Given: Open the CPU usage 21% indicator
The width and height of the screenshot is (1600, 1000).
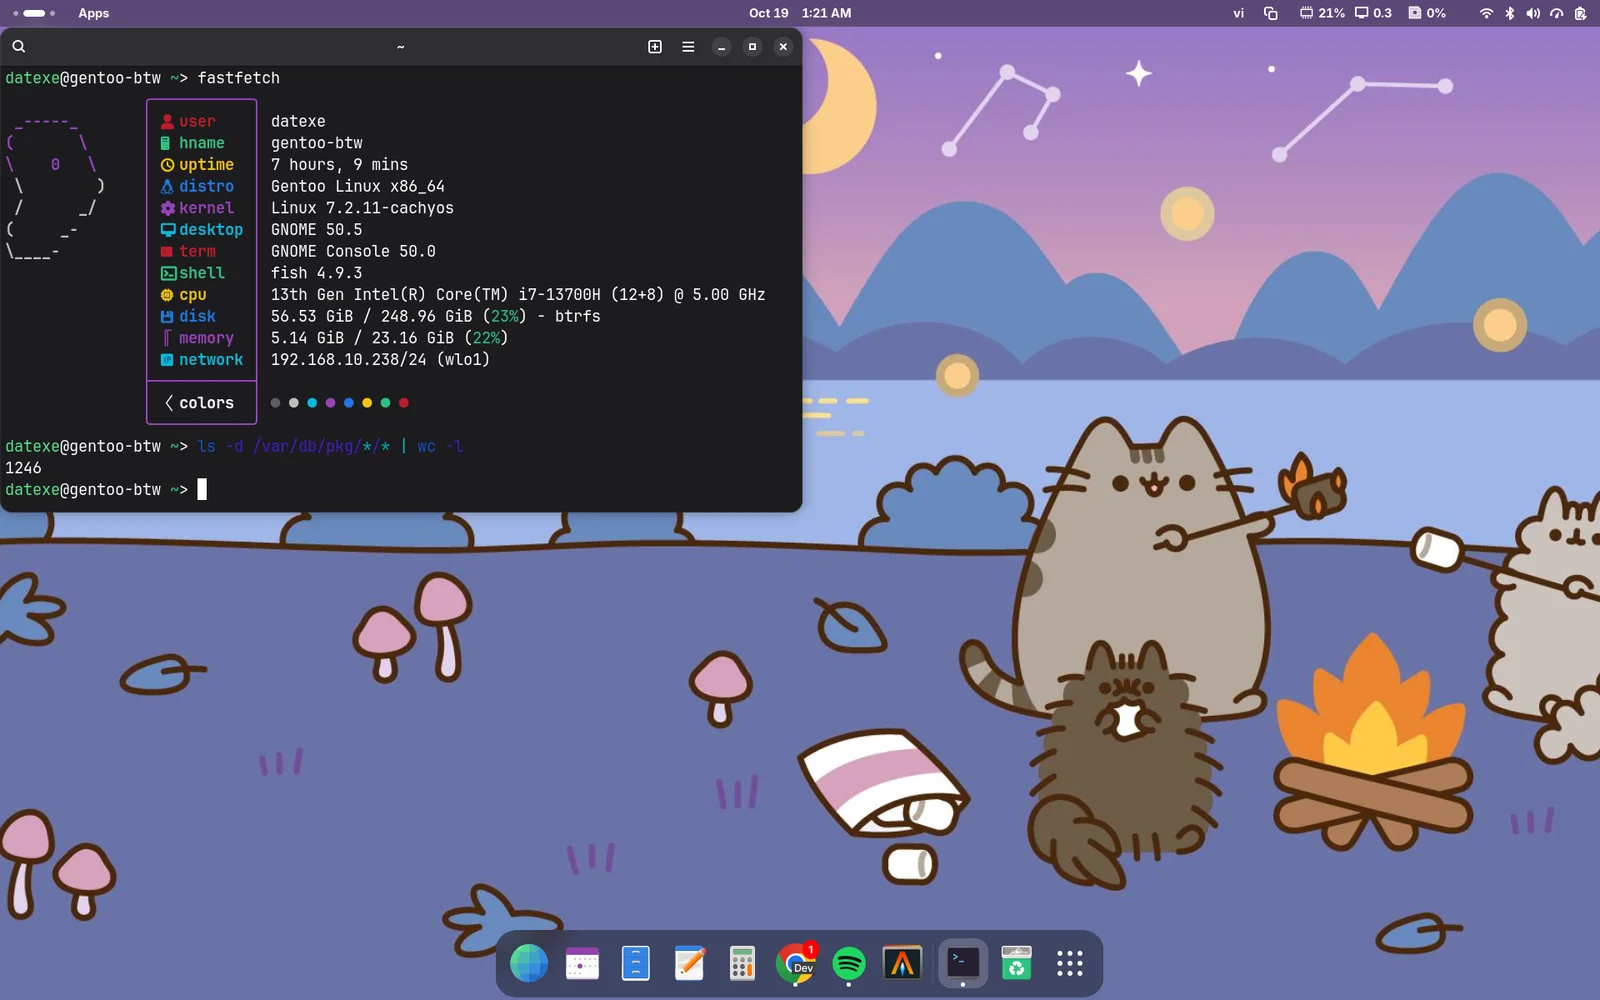Looking at the screenshot, I should [x=1322, y=13].
